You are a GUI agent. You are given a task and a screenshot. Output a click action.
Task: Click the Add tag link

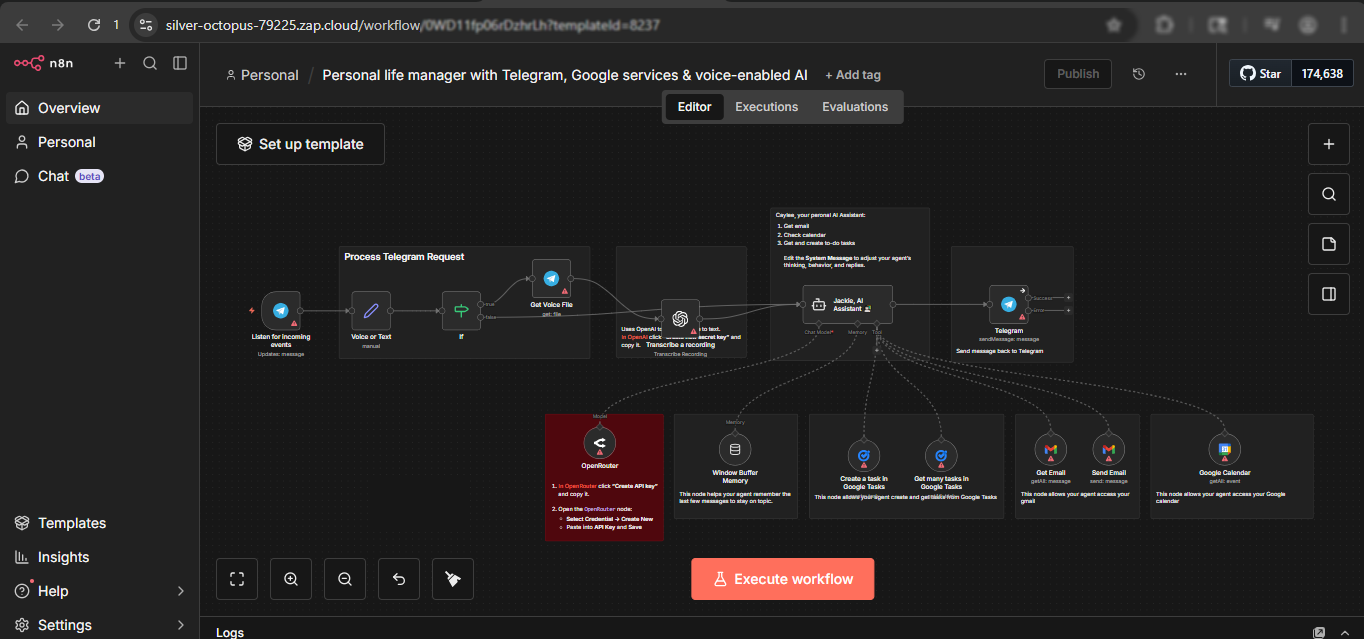pyautogui.click(x=853, y=75)
